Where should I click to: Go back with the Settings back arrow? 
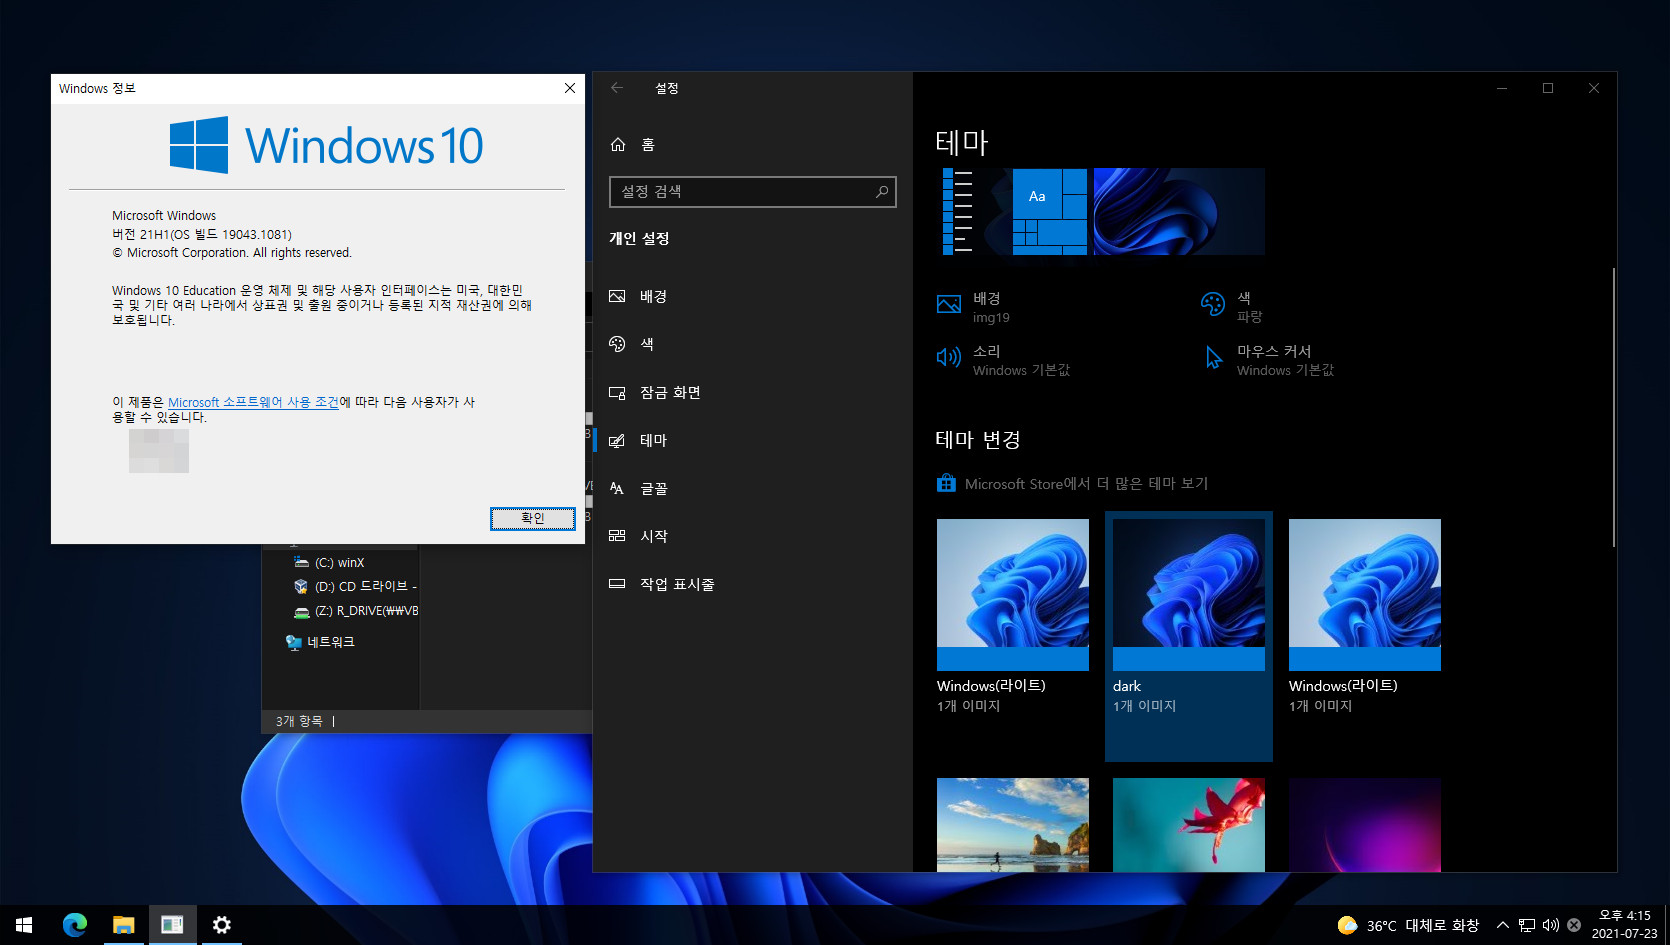[617, 88]
